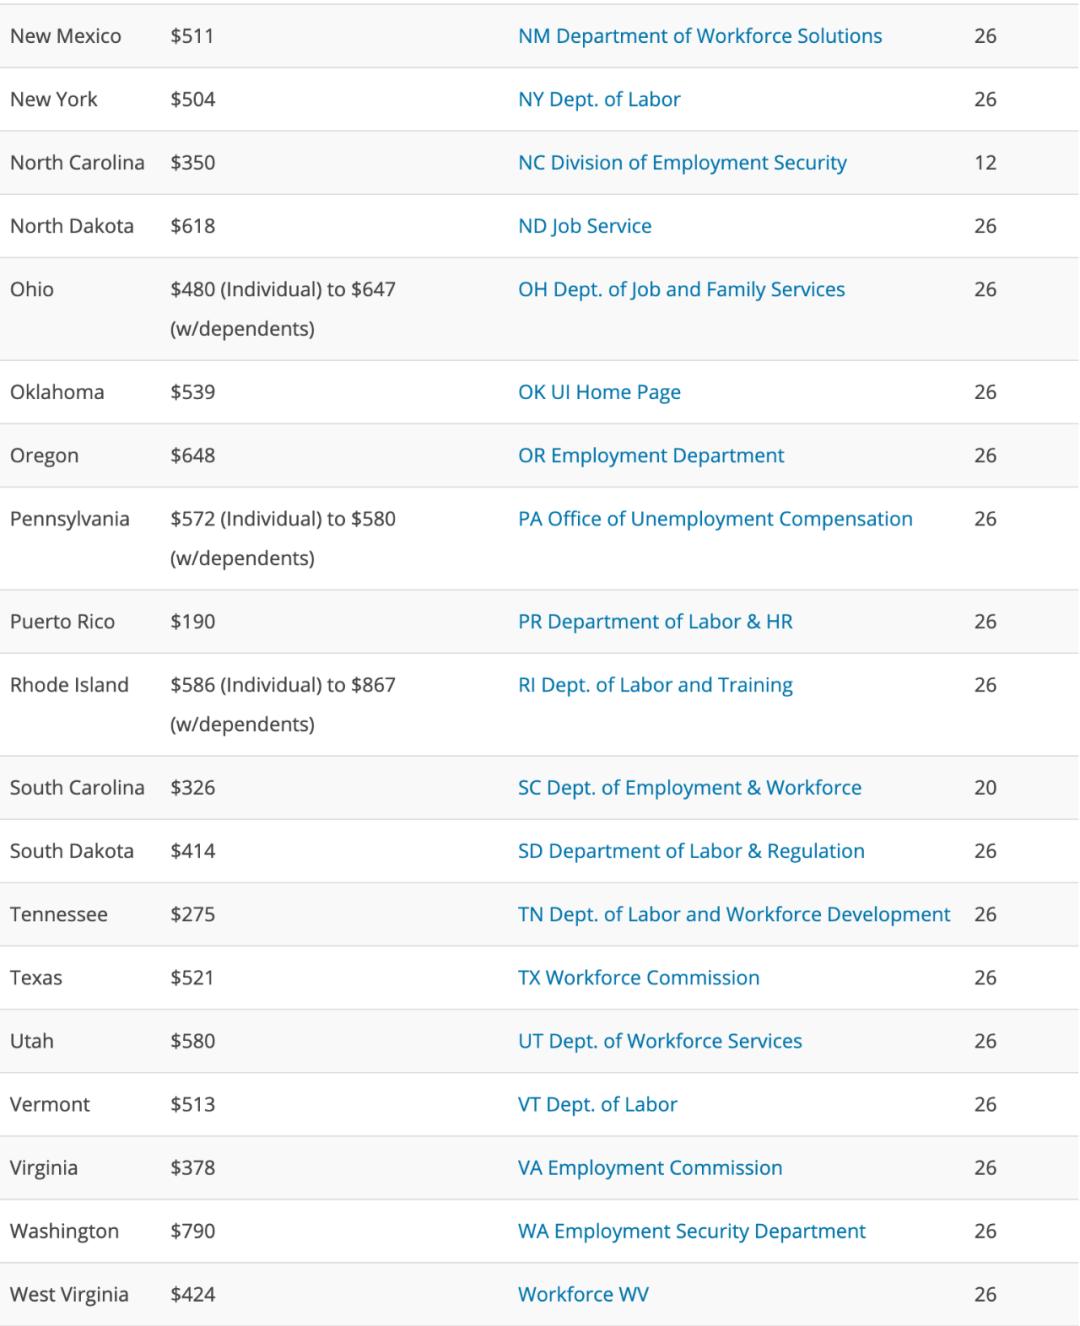1080x1326 pixels.
Task: Visit WA Employment Security Department link
Action: (692, 1231)
